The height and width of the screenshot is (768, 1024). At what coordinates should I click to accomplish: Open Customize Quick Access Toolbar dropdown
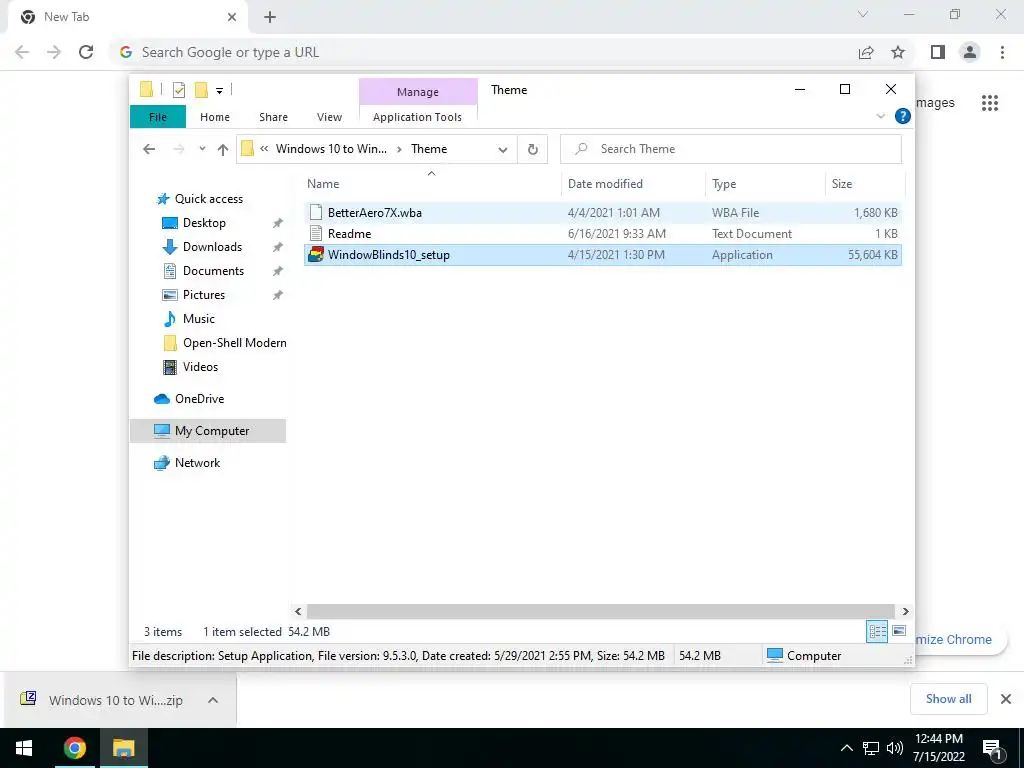click(x=219, y=91)
